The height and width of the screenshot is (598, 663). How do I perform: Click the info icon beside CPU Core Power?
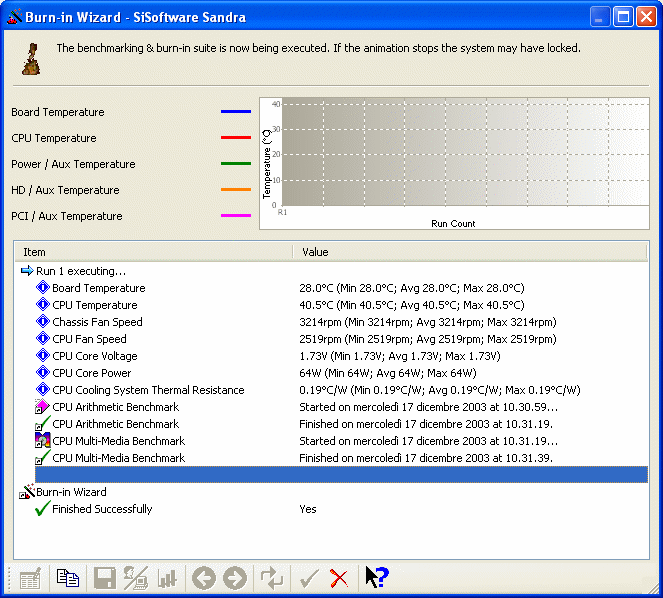[x=43, y=373]
